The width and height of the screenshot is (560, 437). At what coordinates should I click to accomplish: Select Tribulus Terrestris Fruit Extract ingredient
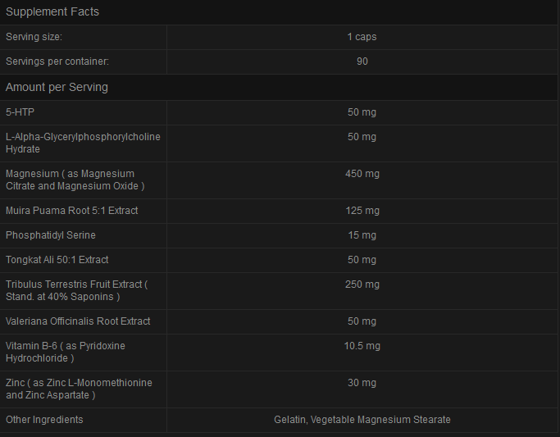[x=77, y=290]
